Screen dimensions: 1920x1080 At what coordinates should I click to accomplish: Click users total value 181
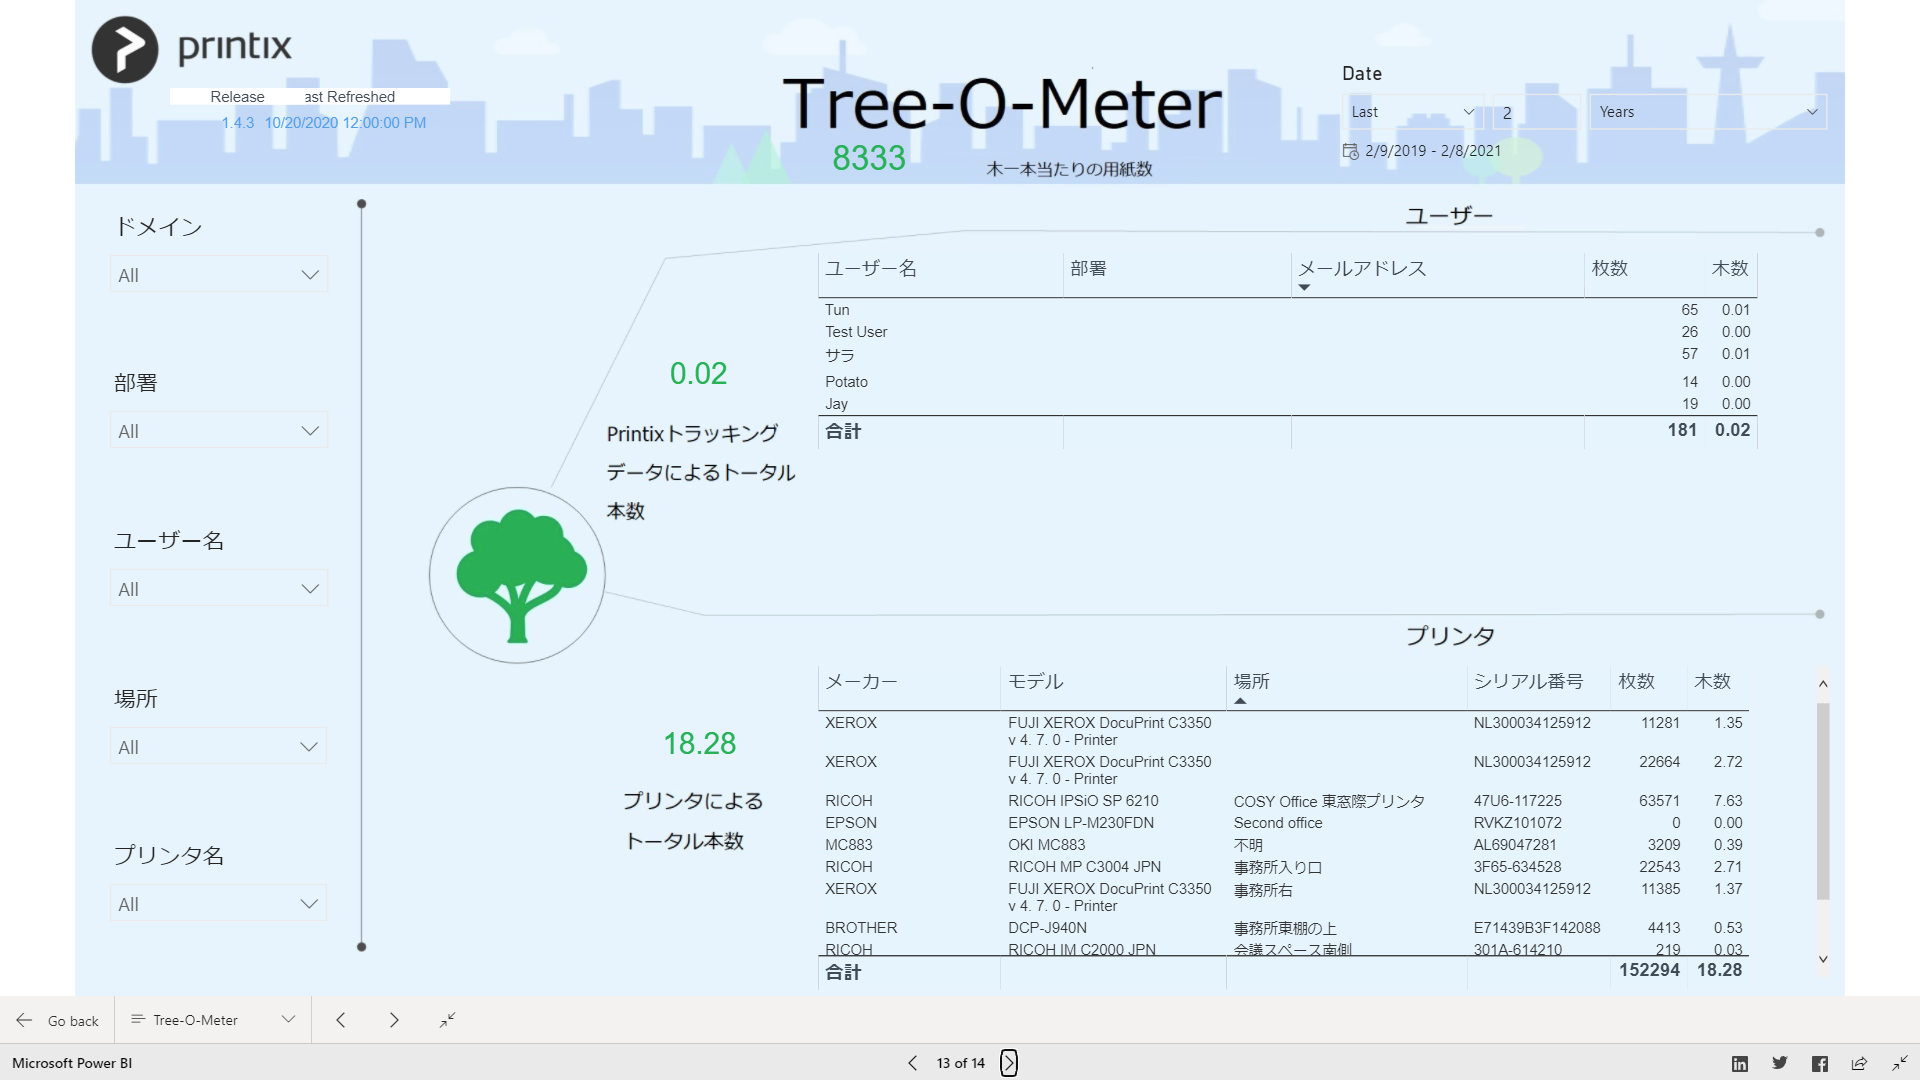coord(1682,430)
